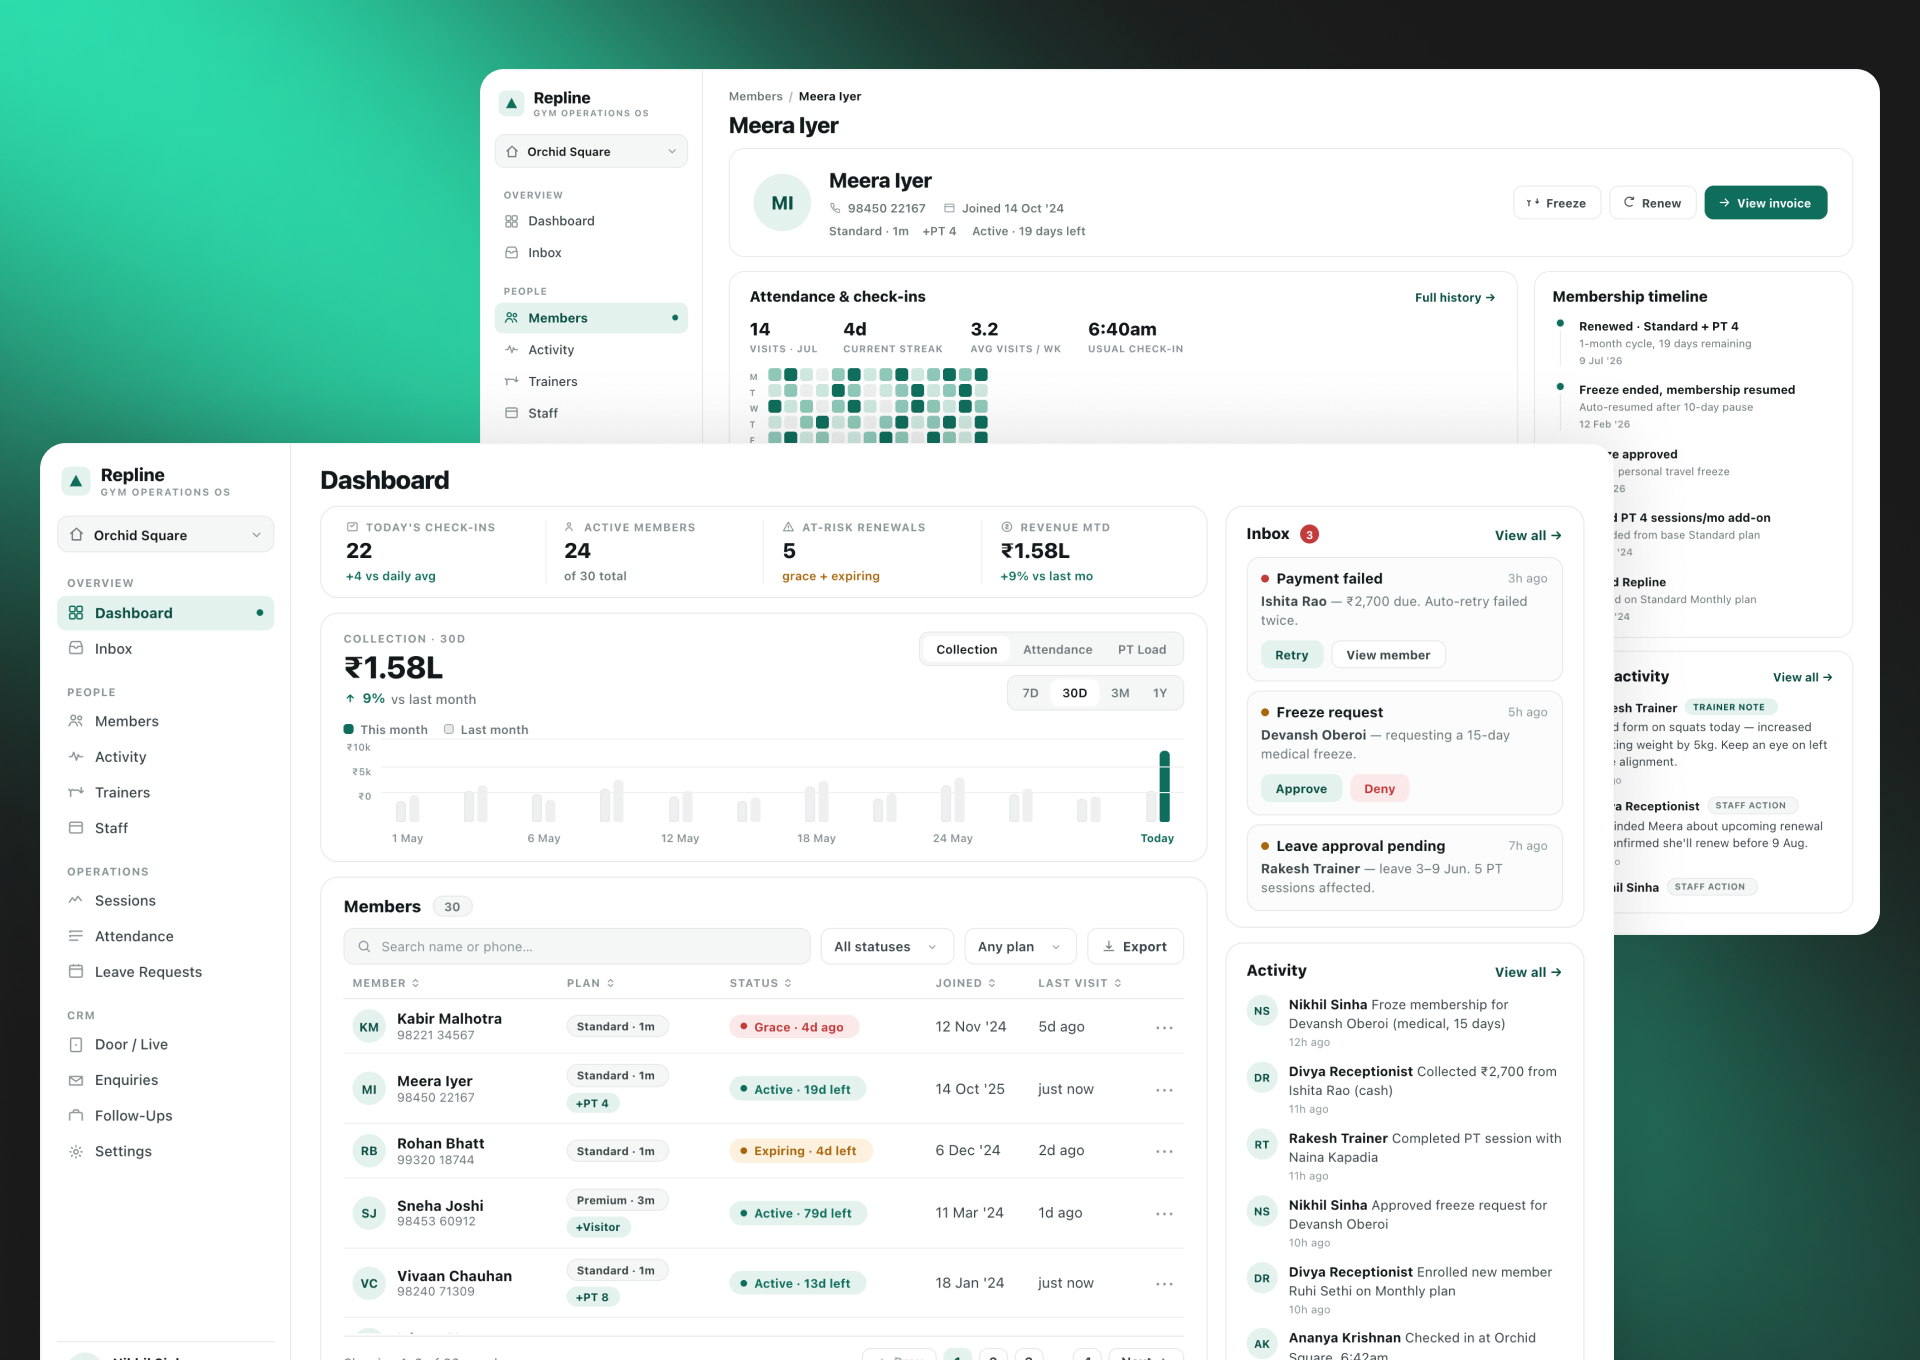1920x1360 pixels.
Task: Click the Inbox icon in Meera Iyer window sidebar
Action: tap(511, 252)
